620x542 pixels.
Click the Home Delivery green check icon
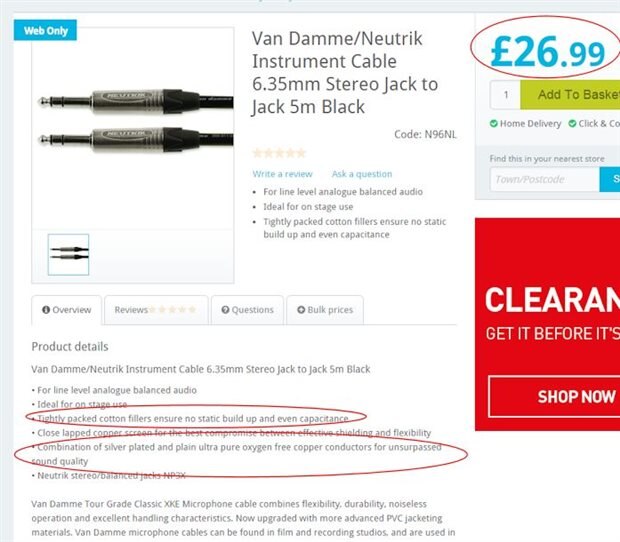493,124
